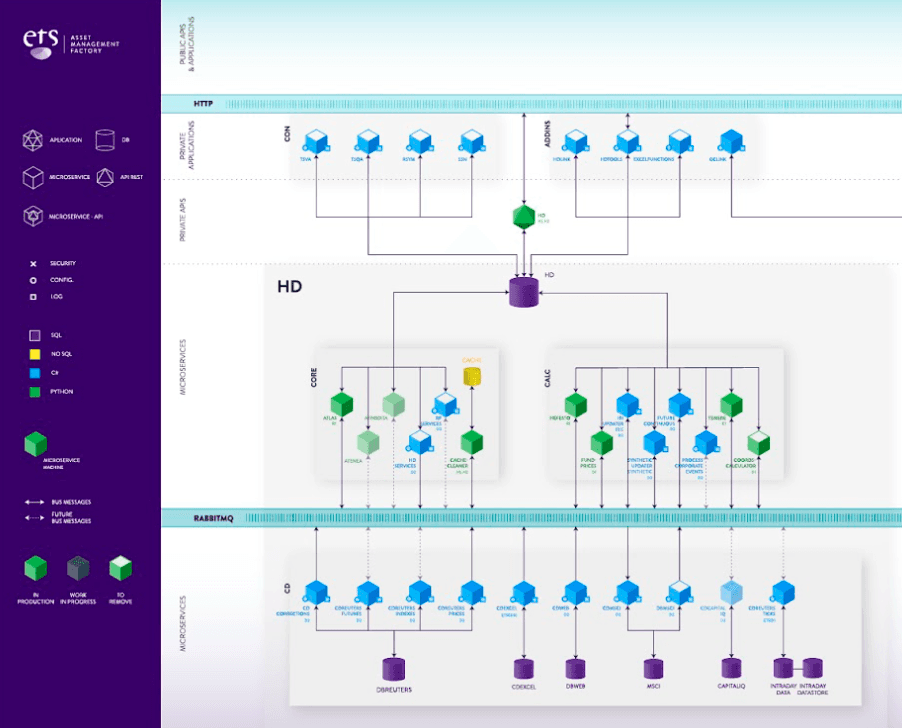Click the CALC group label
The height and width of the screenshot is (728, 902).
(548, 378)
